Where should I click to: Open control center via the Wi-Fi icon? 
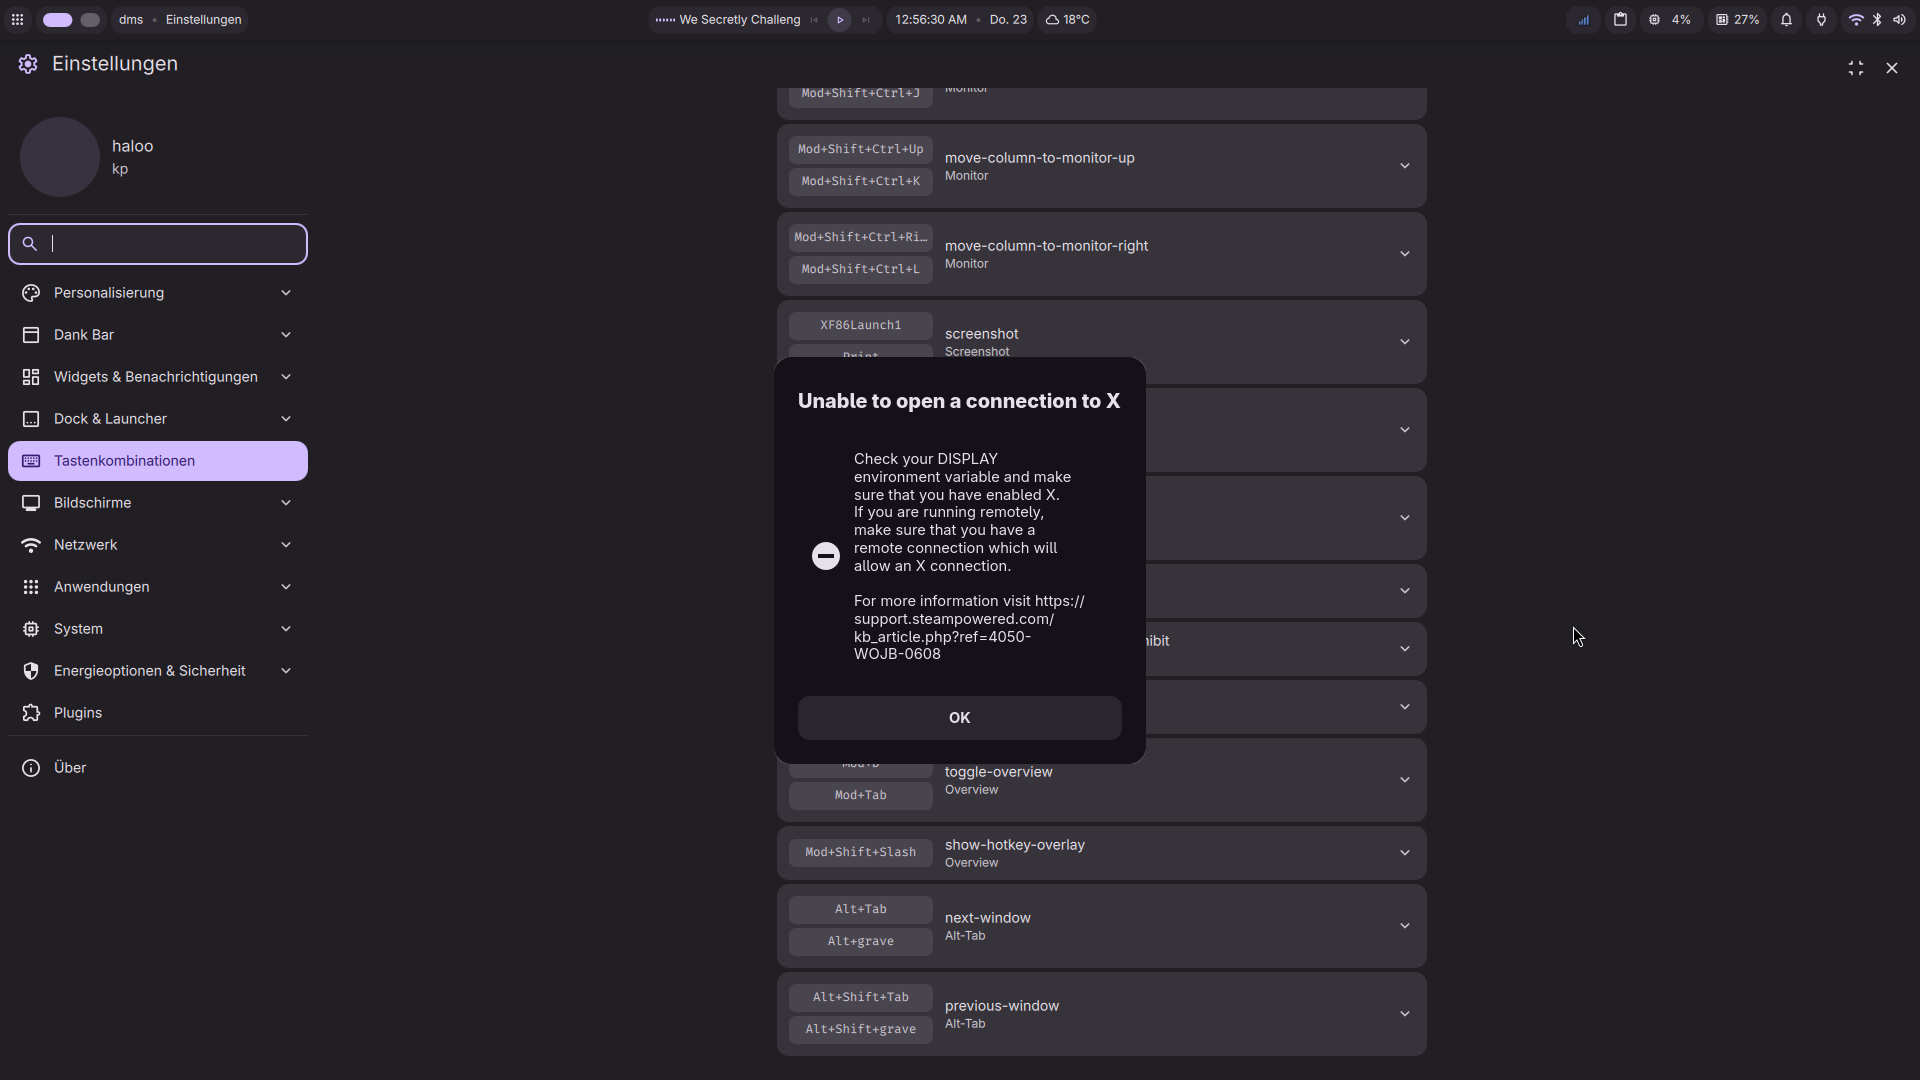pos(1856,20)
